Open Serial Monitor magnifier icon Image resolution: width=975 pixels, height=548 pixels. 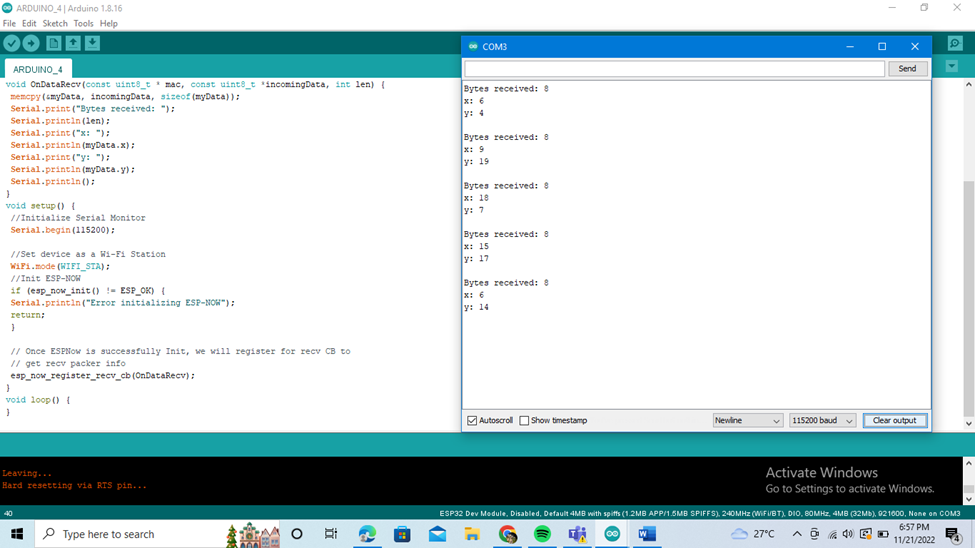[x=955, y=43]
